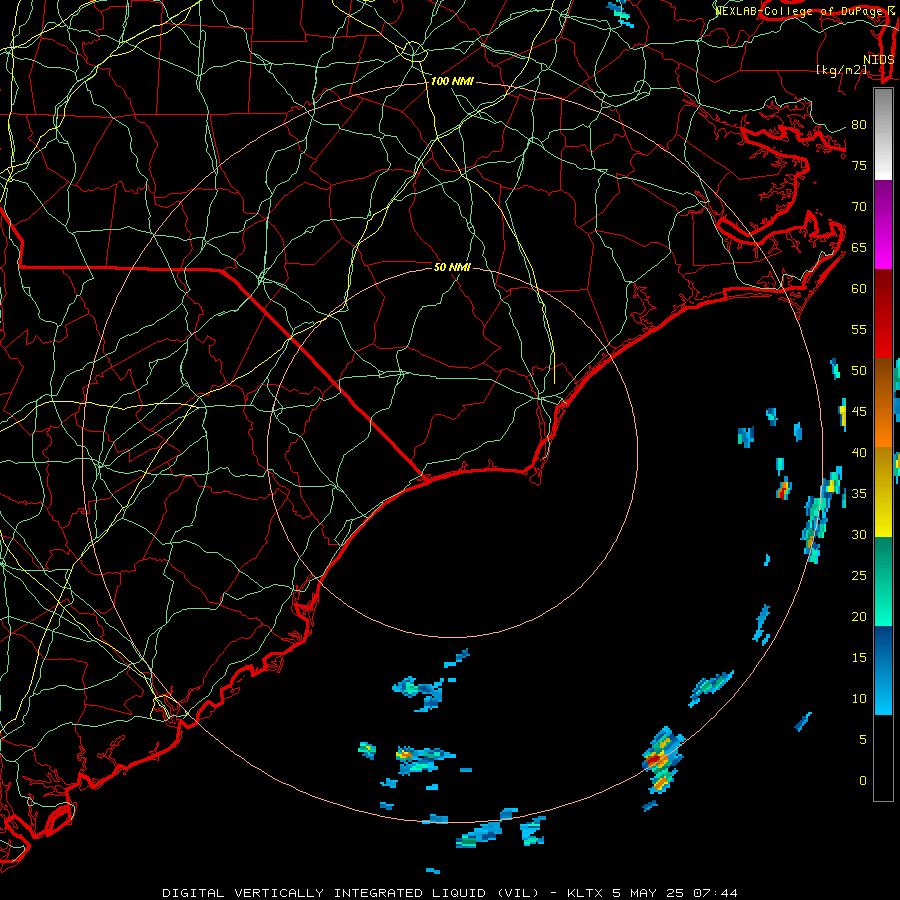Select the 30 value on the VIL scale
Image resolution: width=900 pixels, height=900 pixels.
click(859, 535)
